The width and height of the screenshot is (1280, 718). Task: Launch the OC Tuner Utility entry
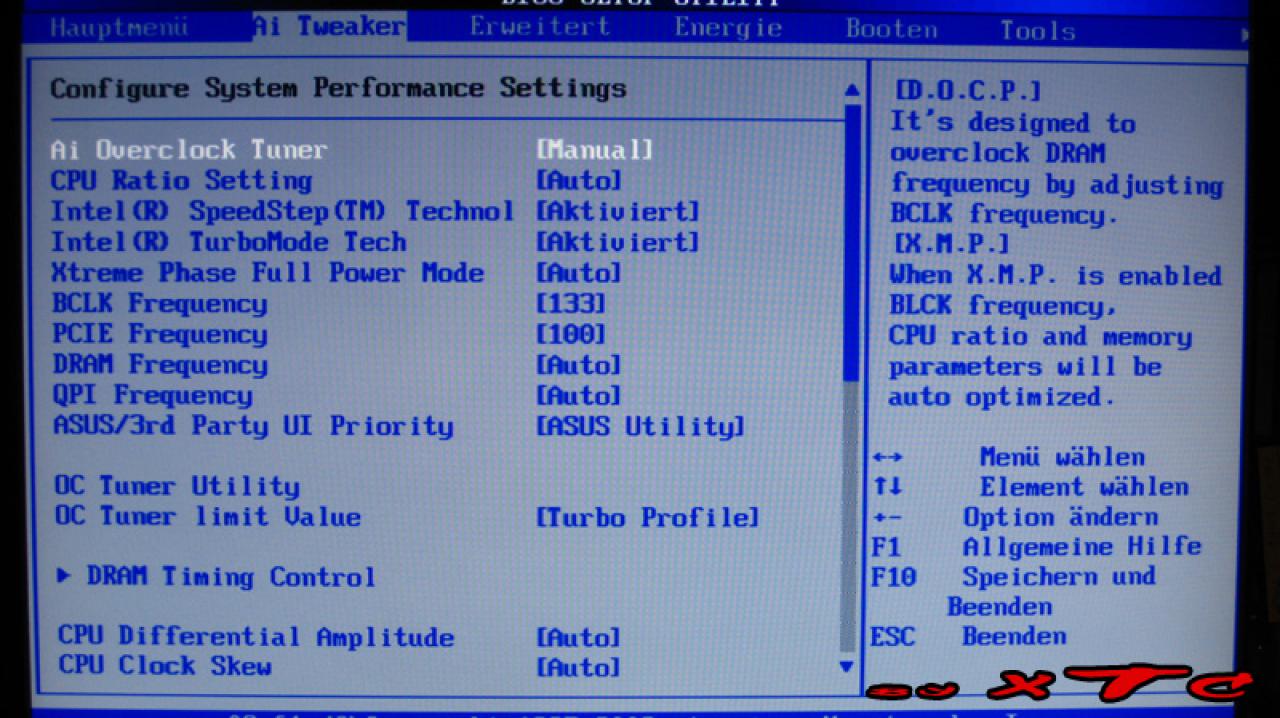point(176,487)
